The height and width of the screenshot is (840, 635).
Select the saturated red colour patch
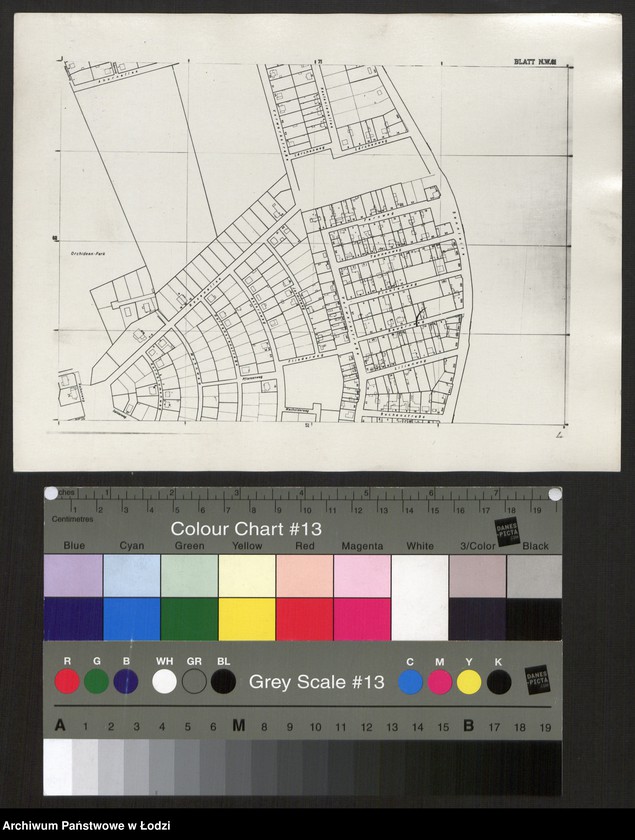coord(304,619)
